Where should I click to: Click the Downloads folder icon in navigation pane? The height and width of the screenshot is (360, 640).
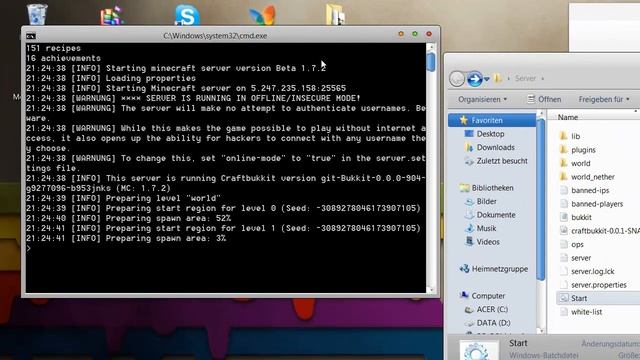(x=469, y=147)
